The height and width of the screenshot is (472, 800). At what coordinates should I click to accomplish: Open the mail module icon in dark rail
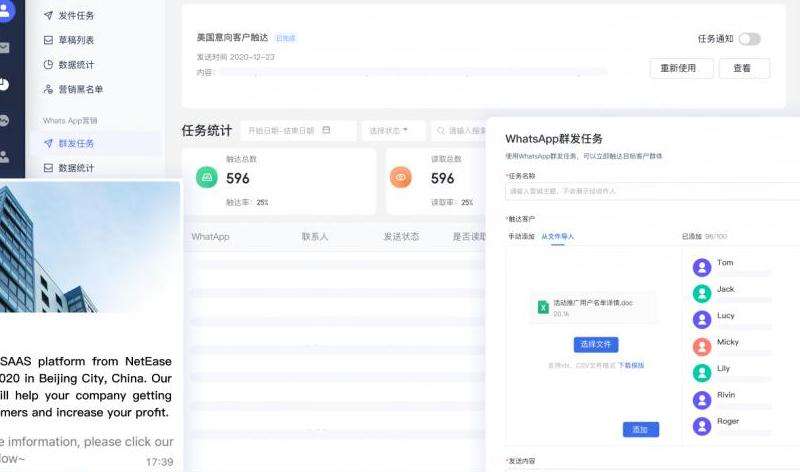pos(5,48)
